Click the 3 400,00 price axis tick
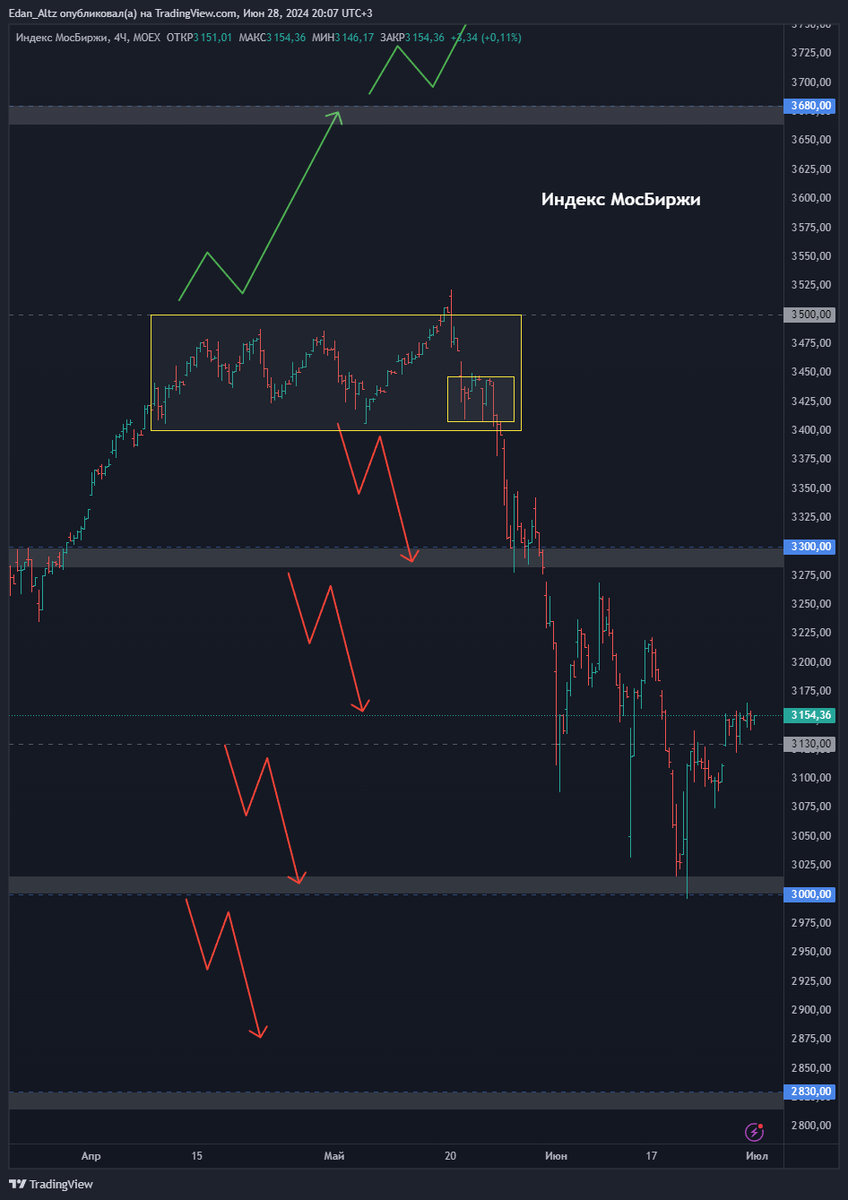 tap(811, 430)
